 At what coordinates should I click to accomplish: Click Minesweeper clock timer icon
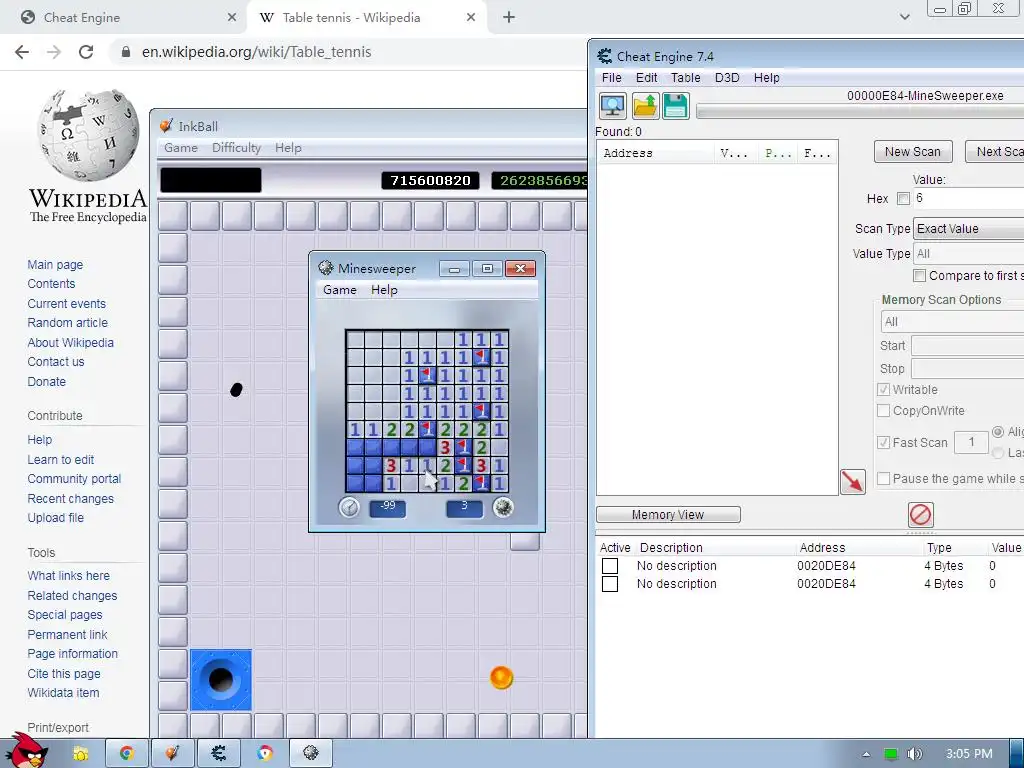[349, 507]
